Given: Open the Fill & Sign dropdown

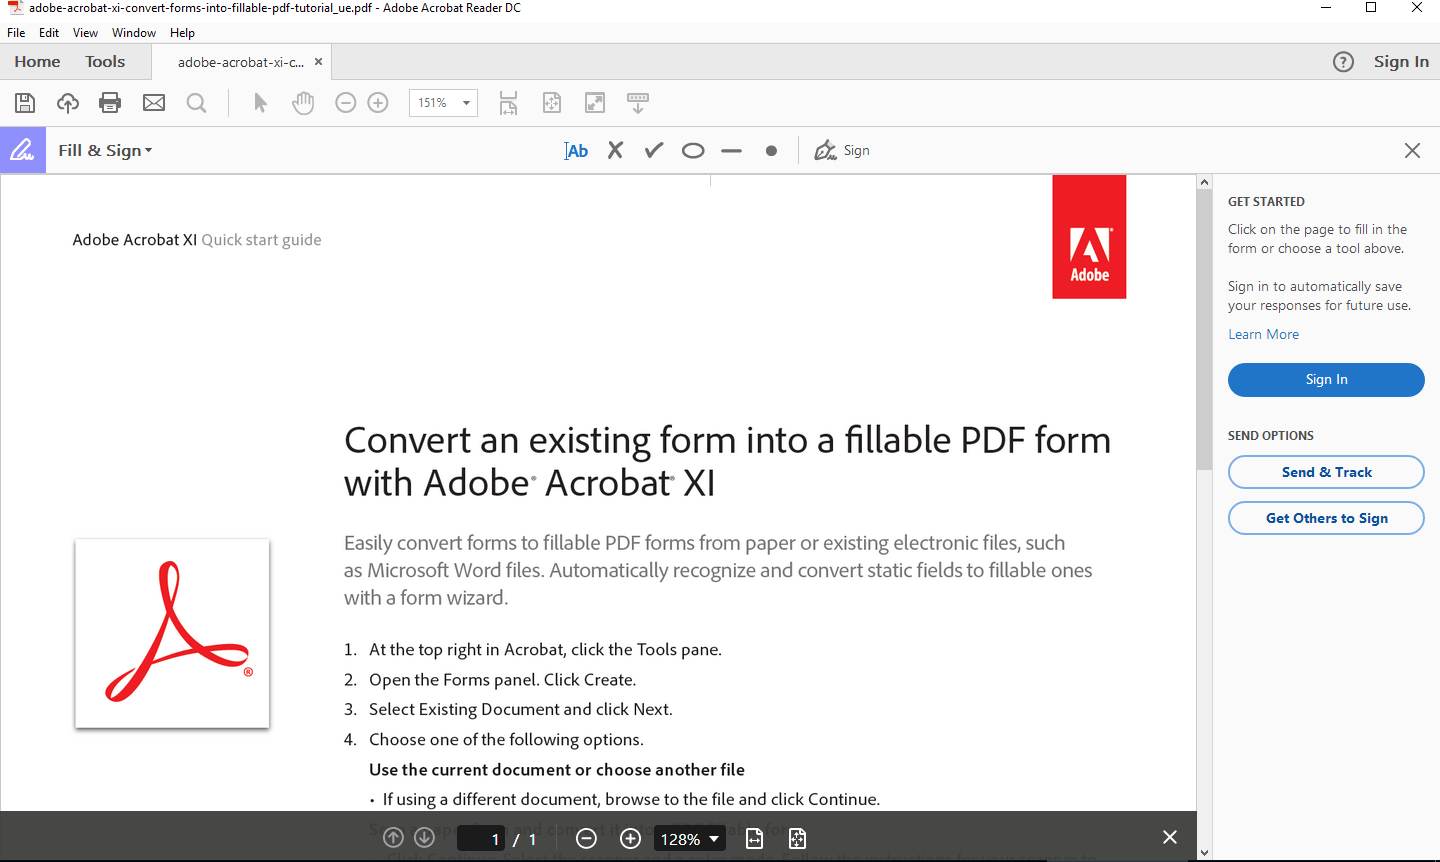Looking at the screenshot, I should coord(105,150).
